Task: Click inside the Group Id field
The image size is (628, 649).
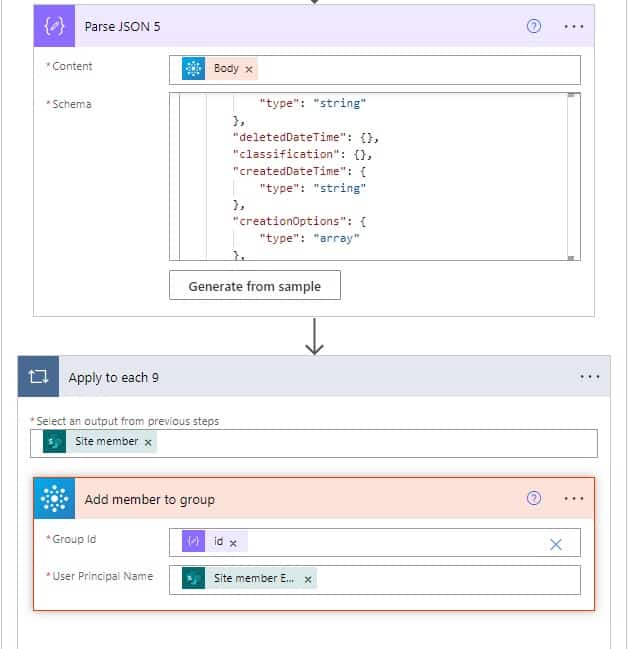Action: click(375, 542)
